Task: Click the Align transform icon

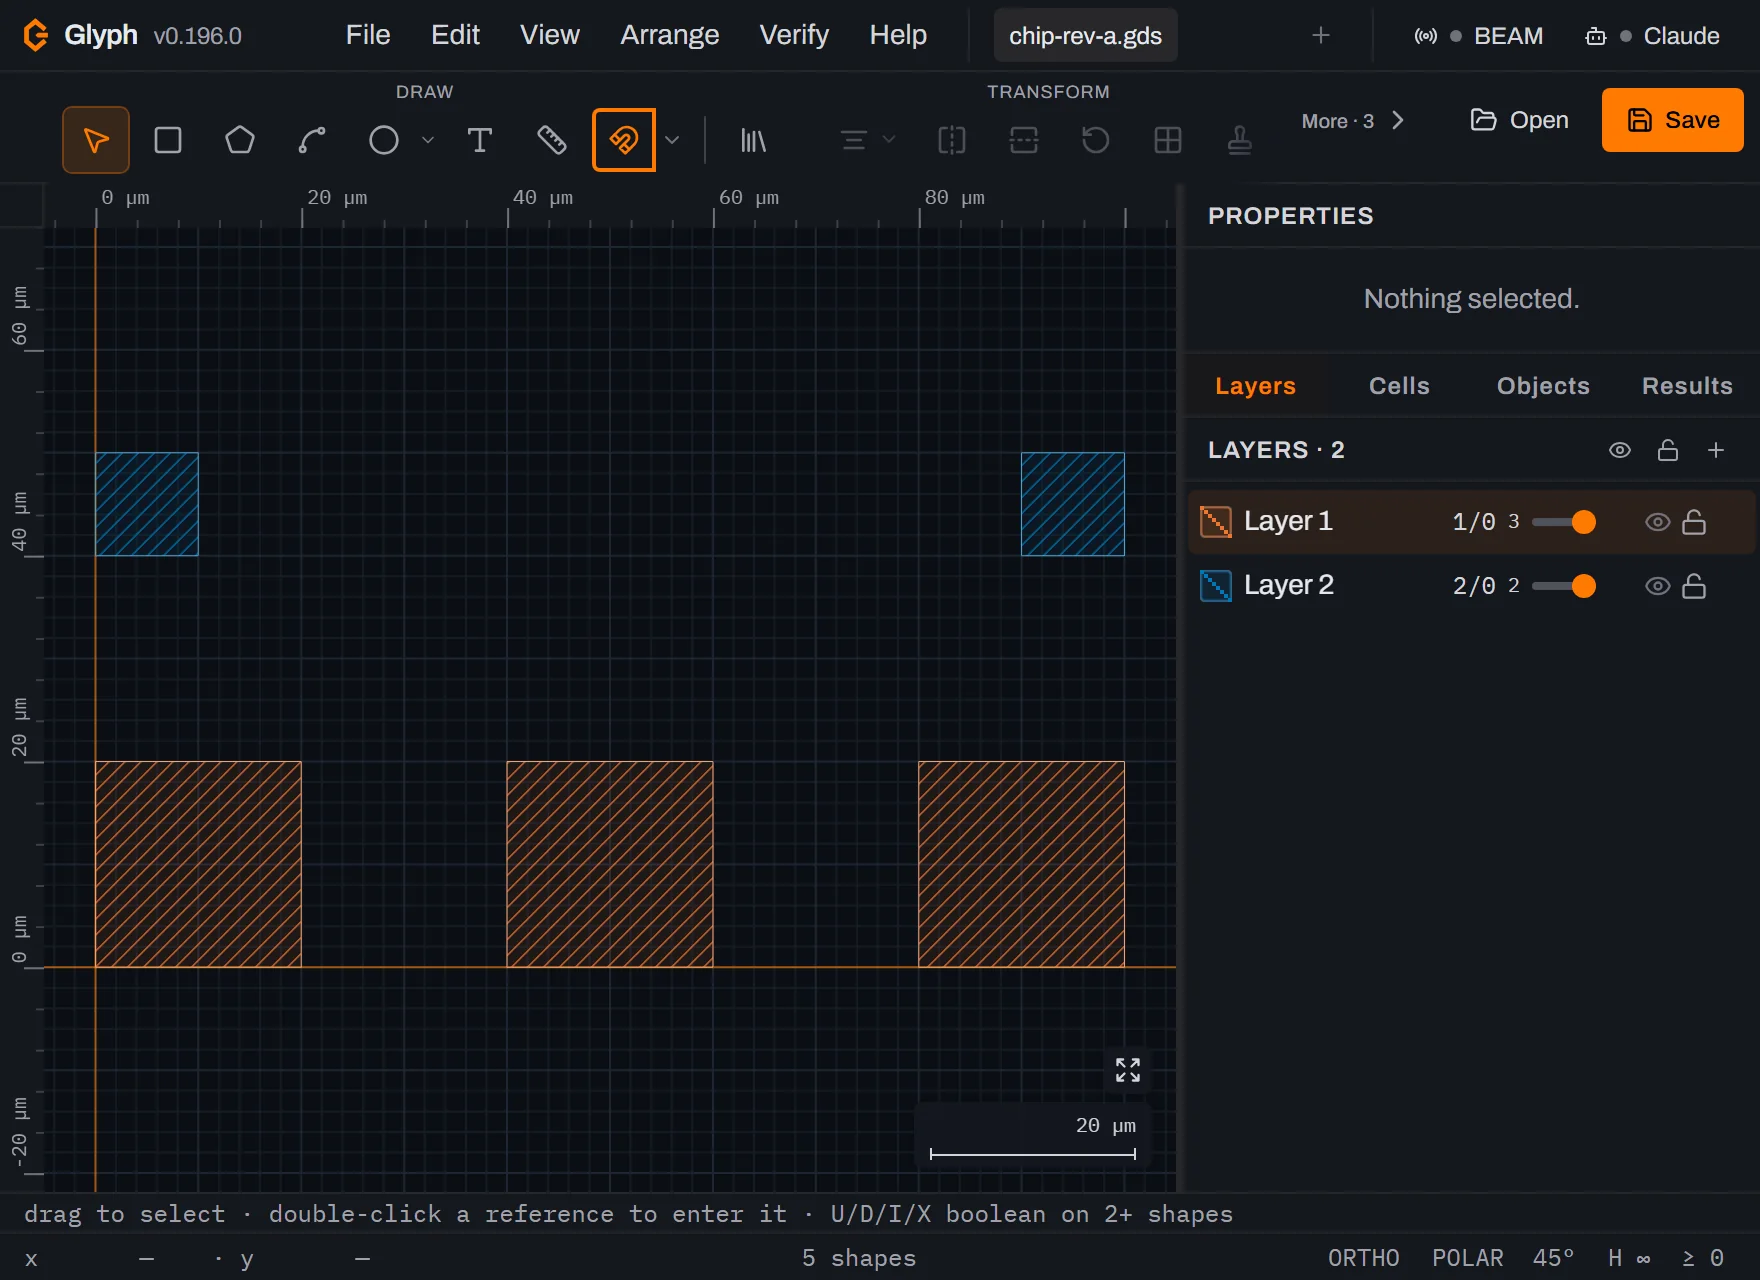Action: pos(854,140)
